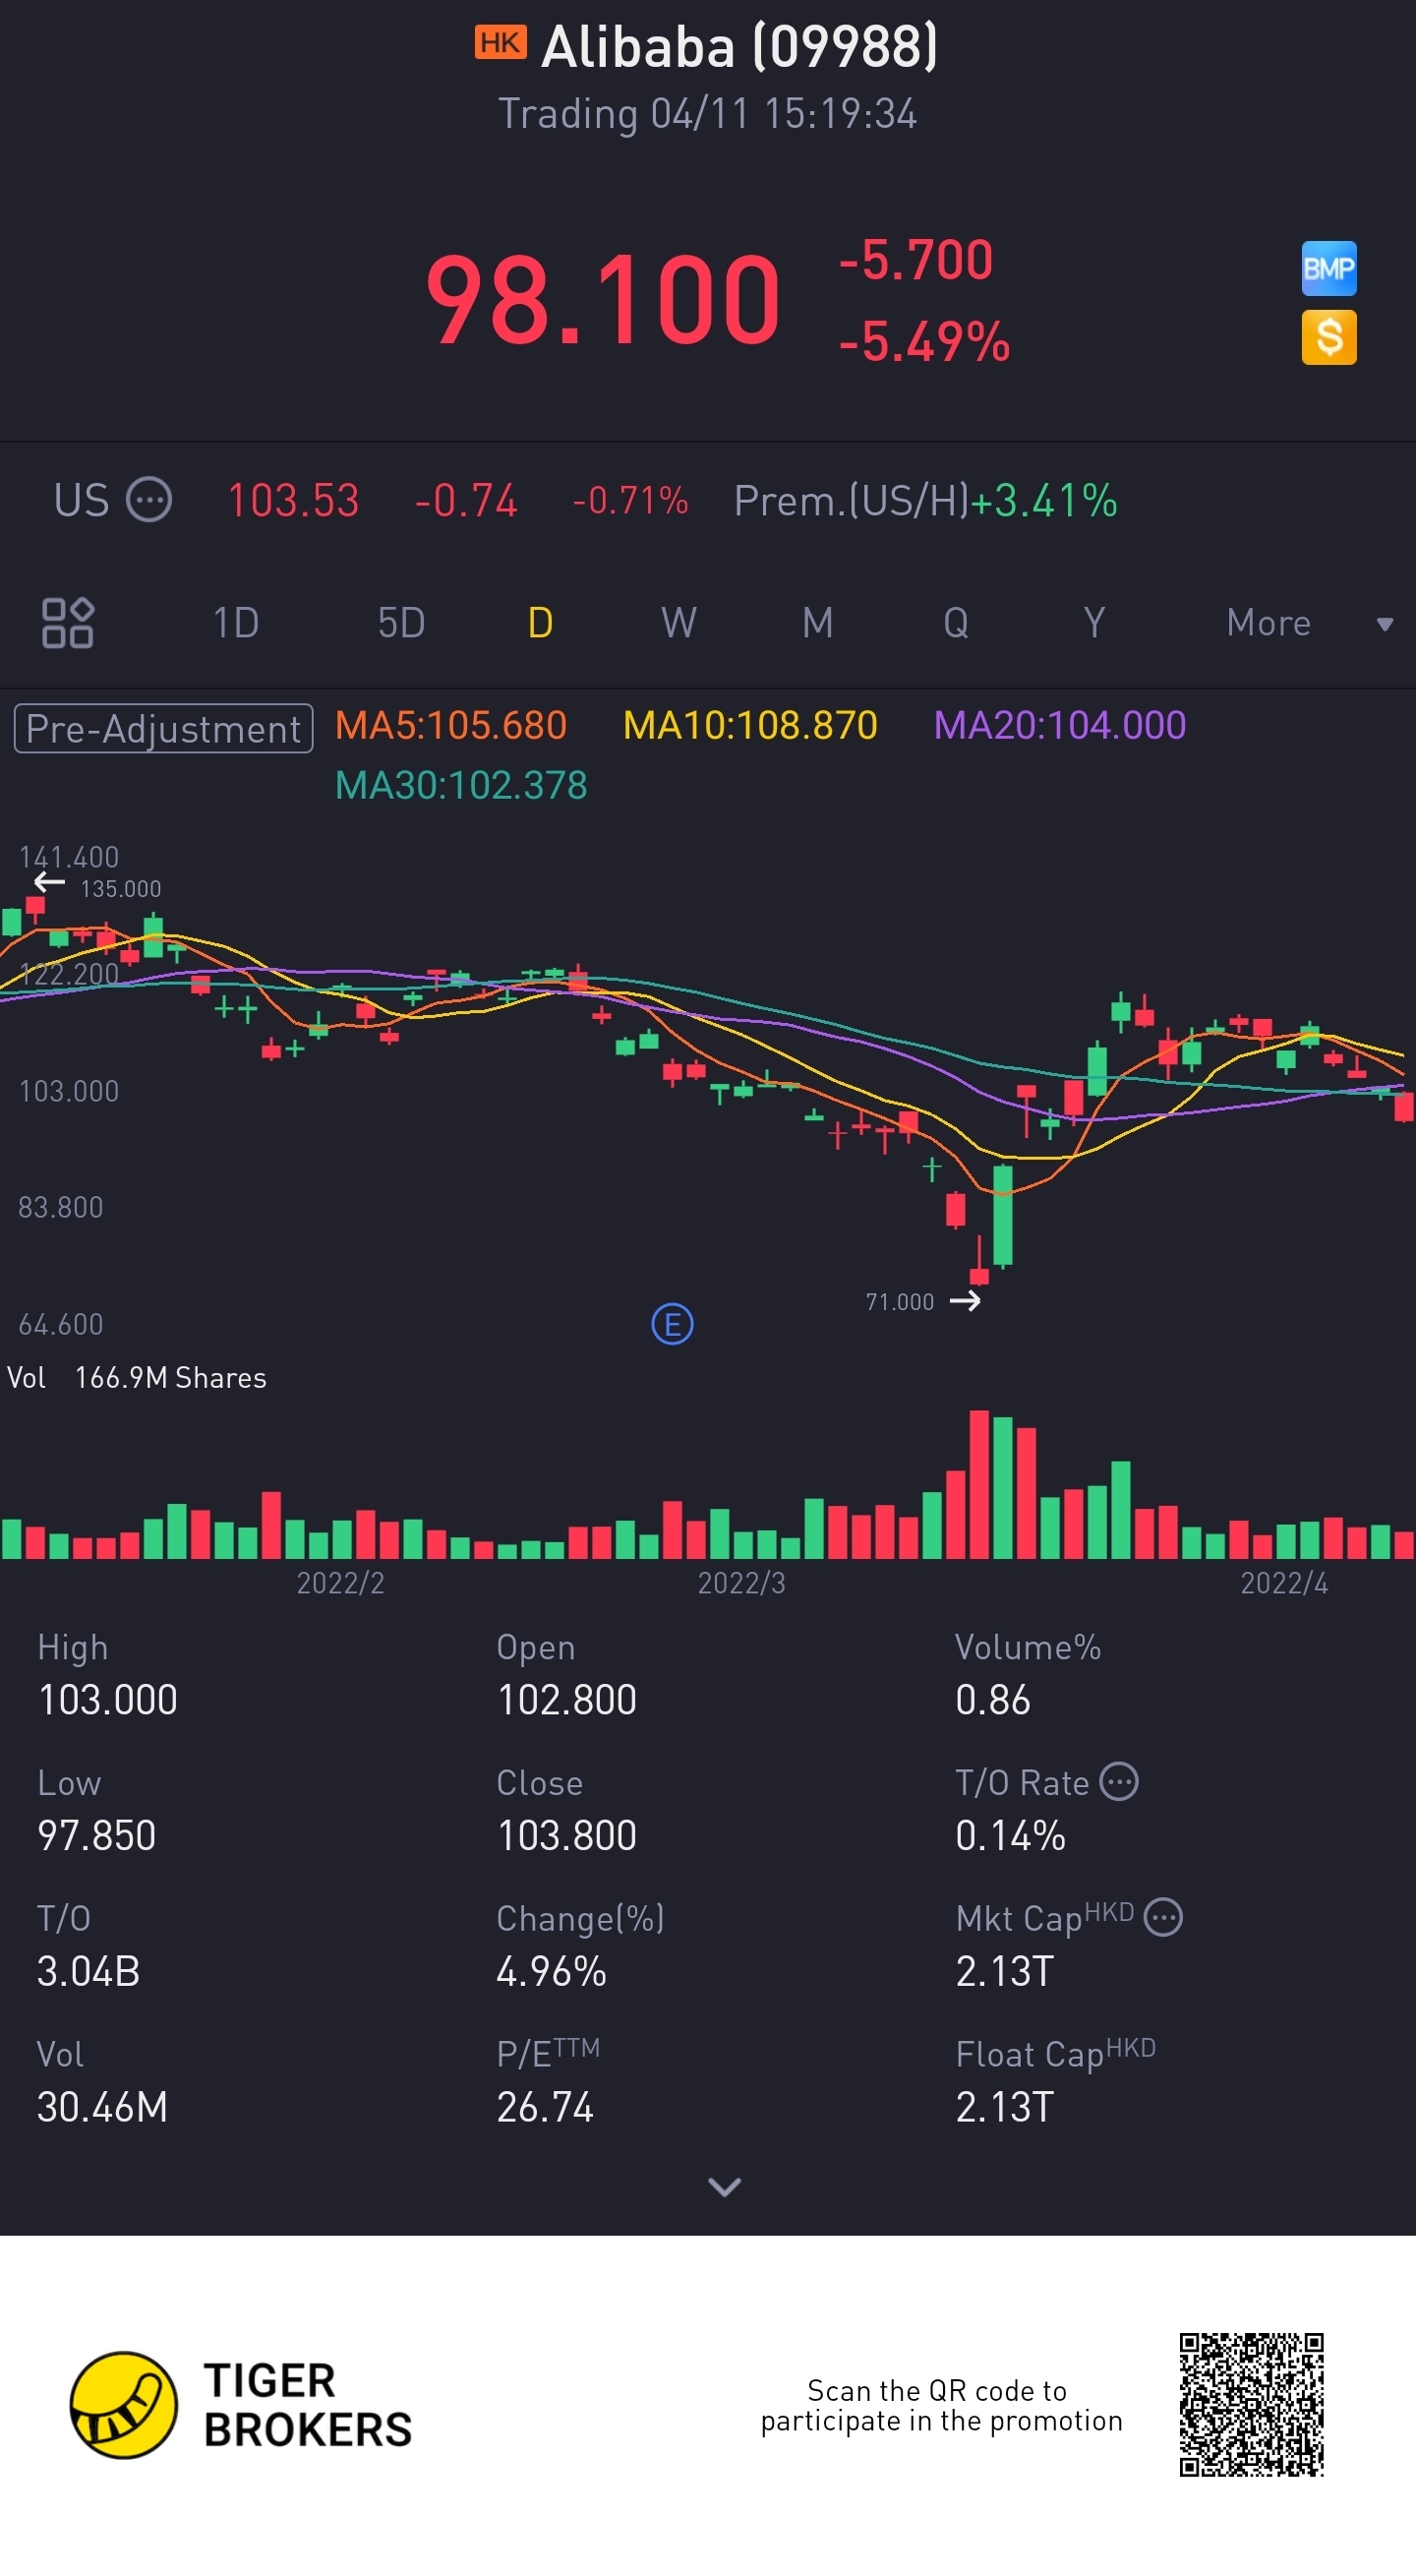The width and height of the screenshot is (1416, 2576).
Task: Open T/O Rate info bubble
Action: [1119, 1781]
